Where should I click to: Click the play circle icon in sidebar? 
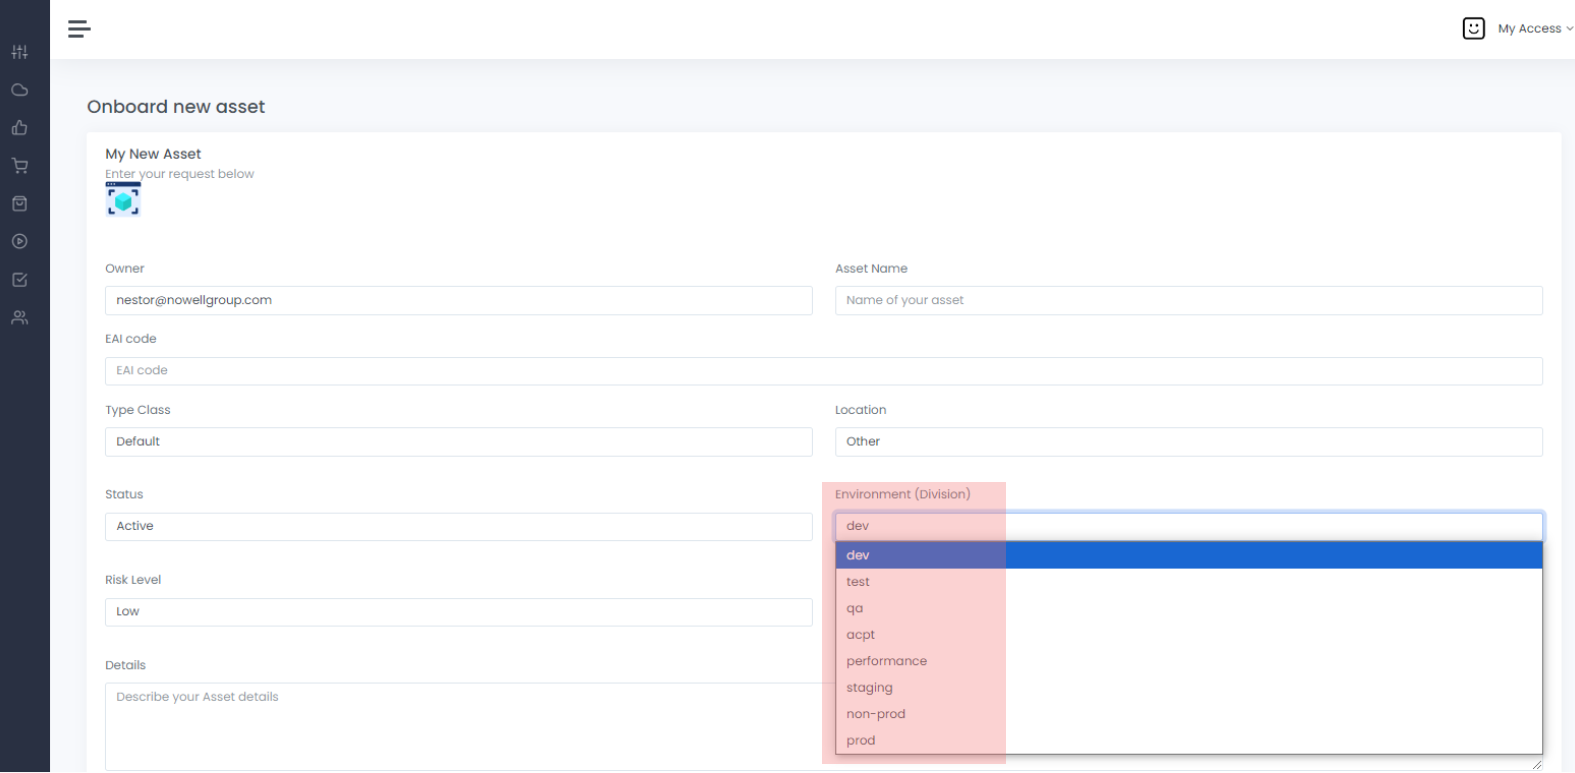[x=19, y=242]
